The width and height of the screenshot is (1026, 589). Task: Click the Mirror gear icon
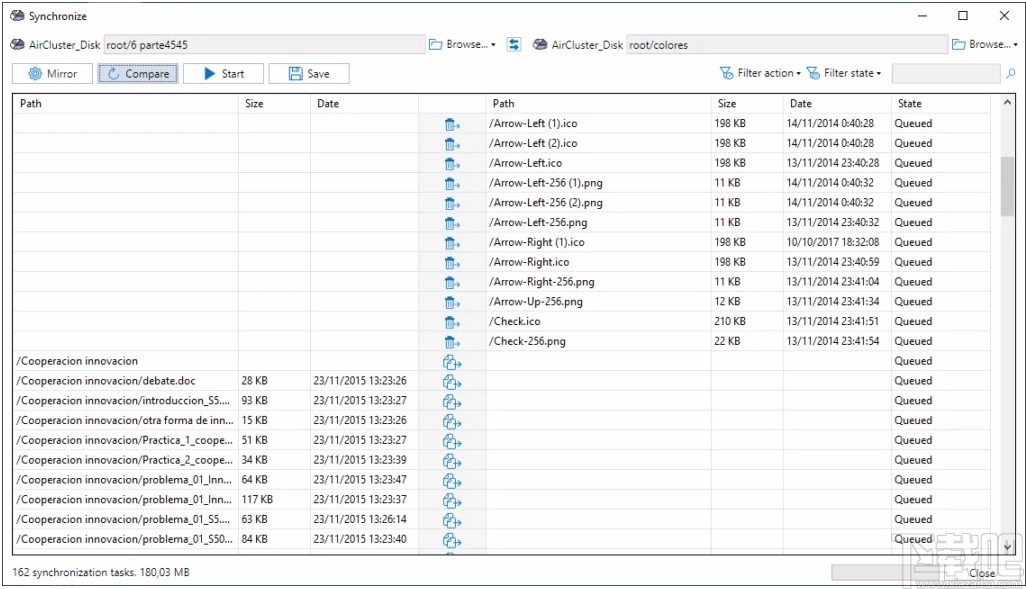(33, 72)
